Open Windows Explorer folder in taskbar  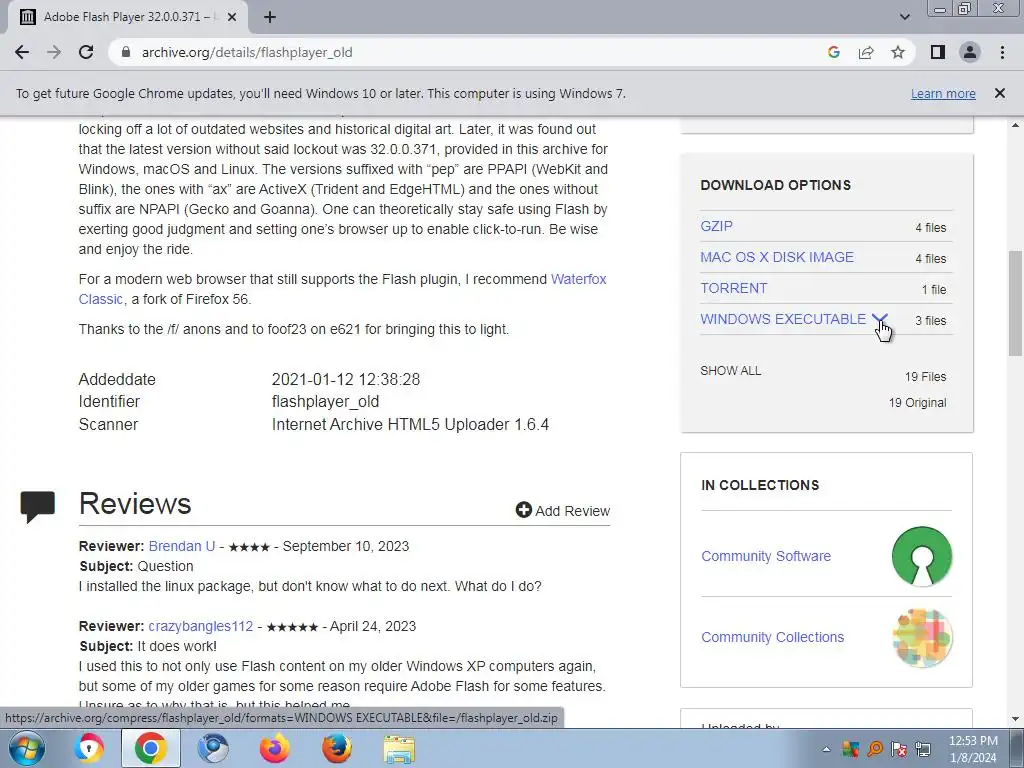click(x=398, y=748)
